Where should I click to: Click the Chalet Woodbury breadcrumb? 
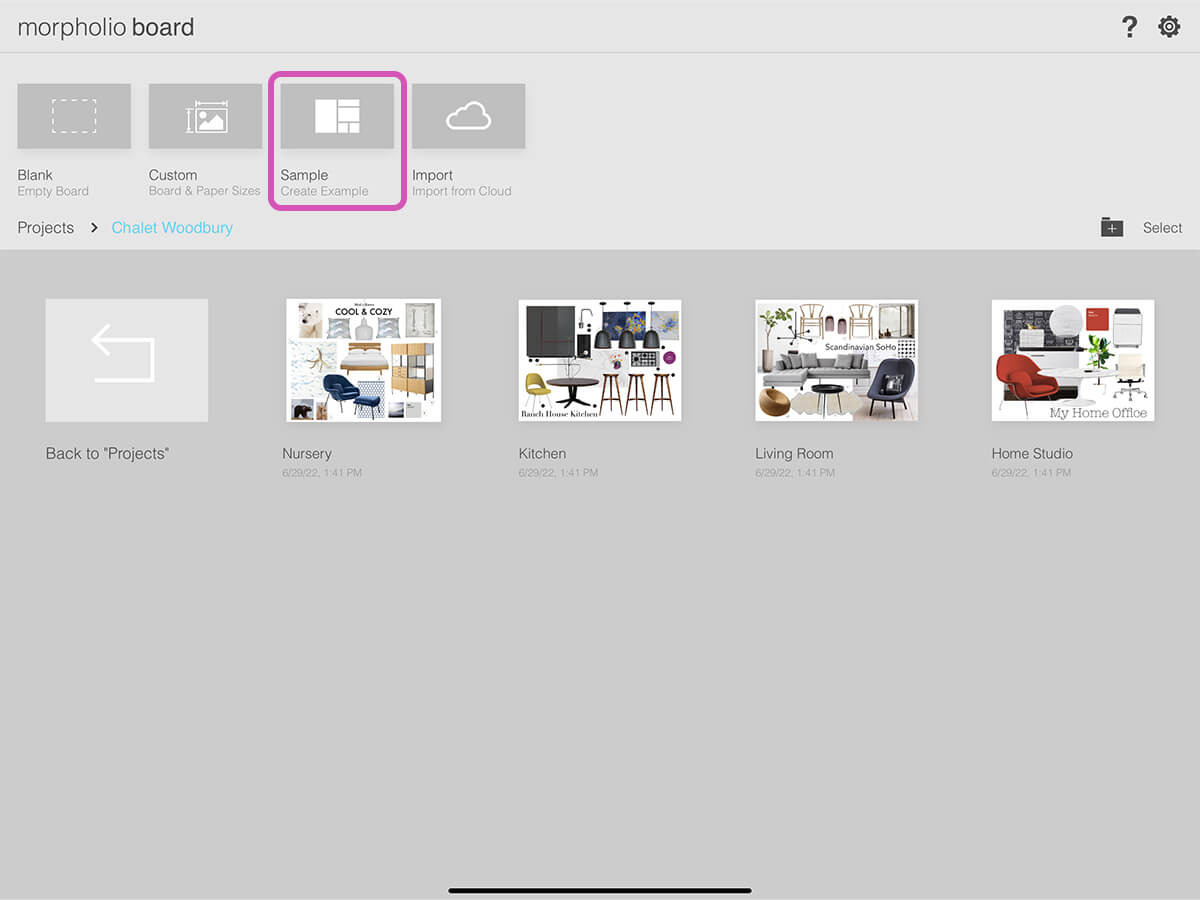(x=172, y=228)
